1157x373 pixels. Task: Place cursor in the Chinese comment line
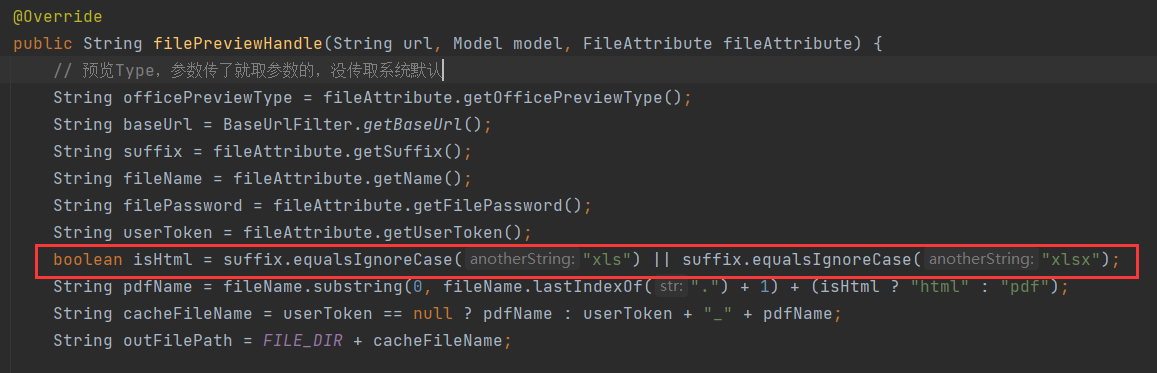[247, 71]
